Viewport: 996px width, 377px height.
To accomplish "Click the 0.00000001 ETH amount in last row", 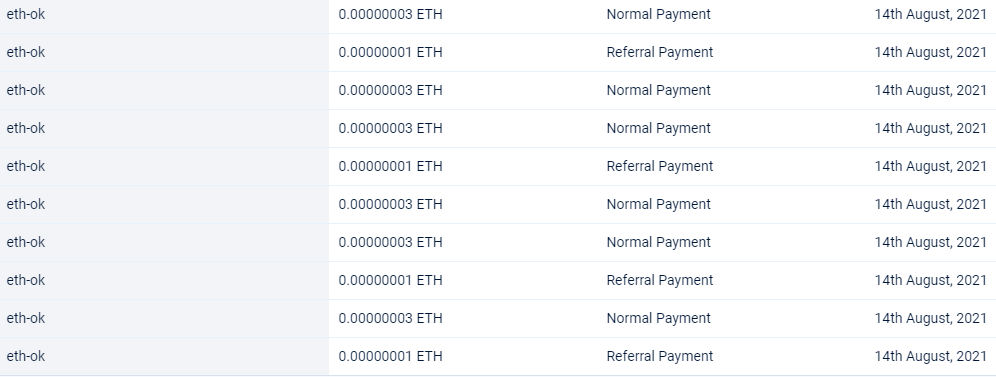I will click(x=390, y=356).
